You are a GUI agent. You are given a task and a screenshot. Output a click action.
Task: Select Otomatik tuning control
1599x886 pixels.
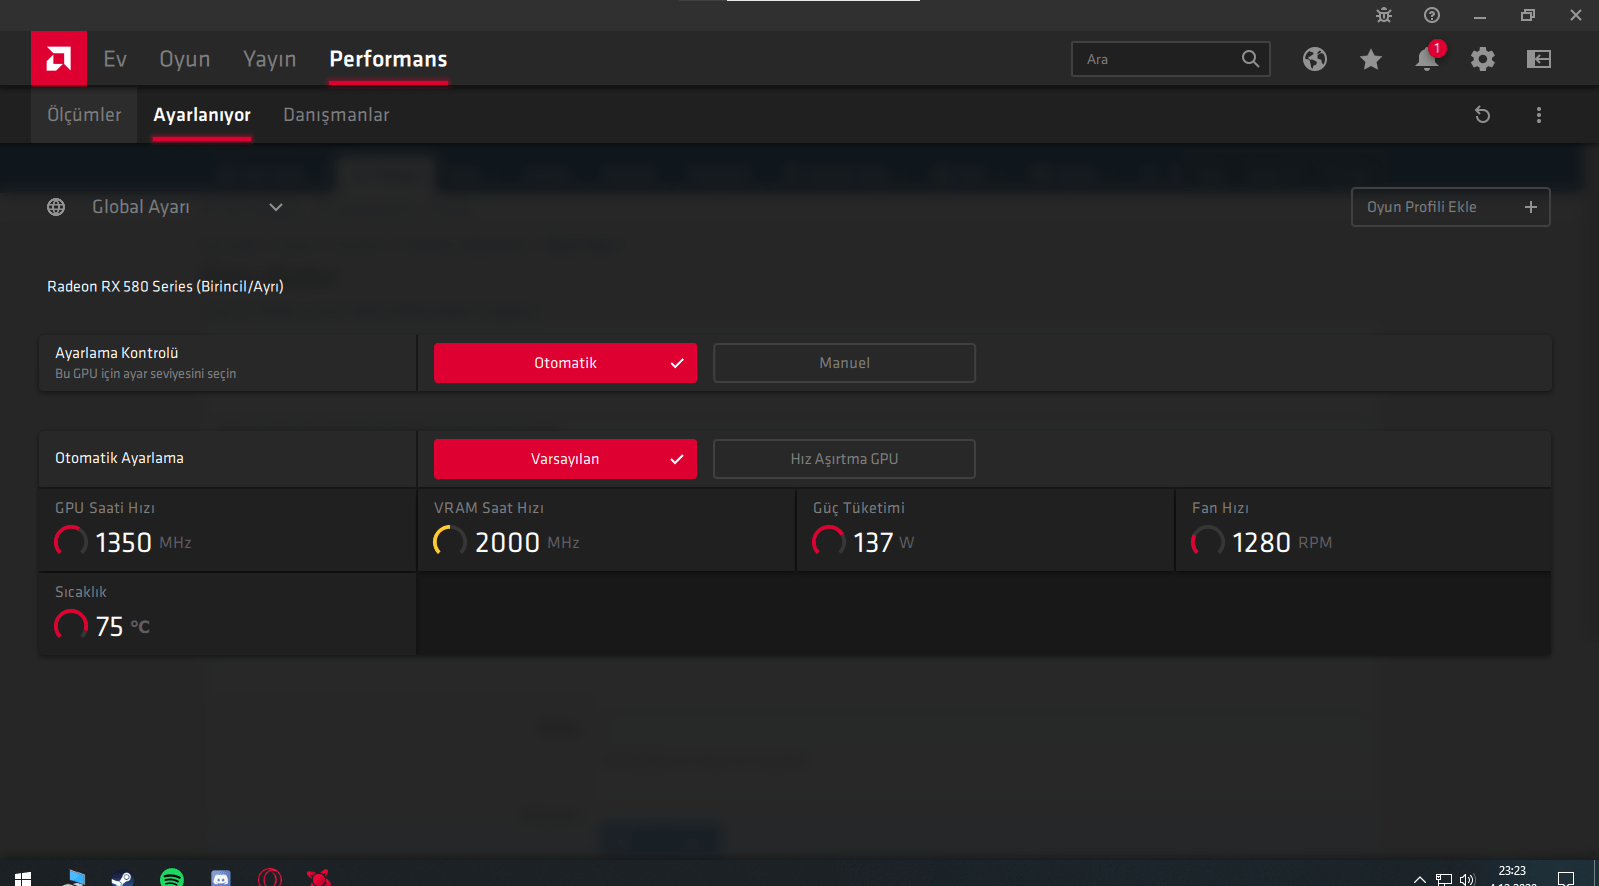coord(565,363)
